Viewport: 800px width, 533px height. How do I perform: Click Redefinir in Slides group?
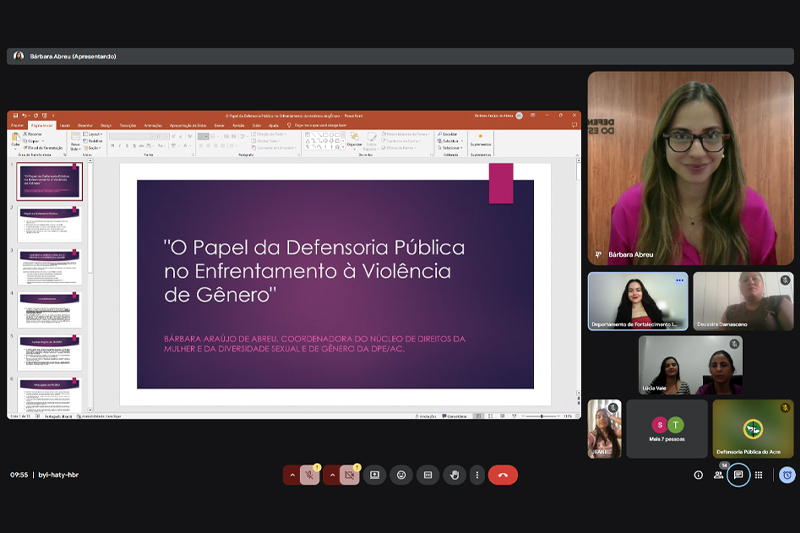click(93, 141)
